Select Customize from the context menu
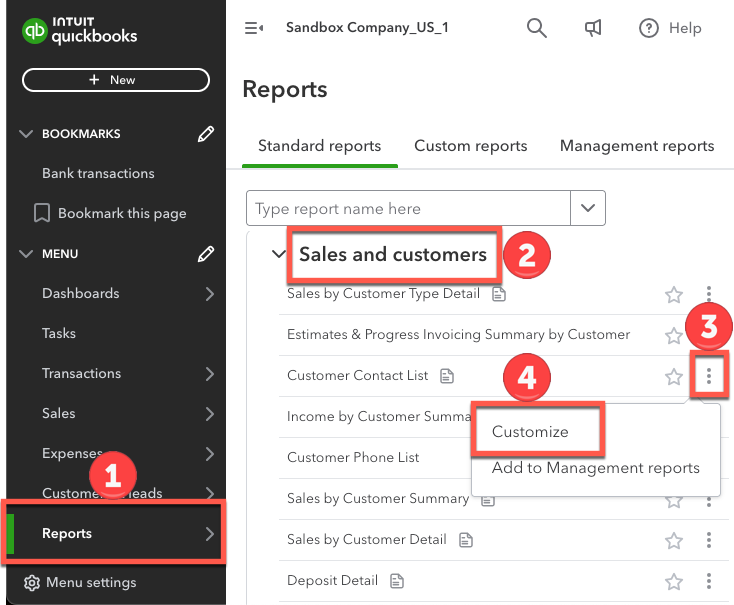Image resolution: width=734 pixels, height=605 pixels. (x=530, y=432)
